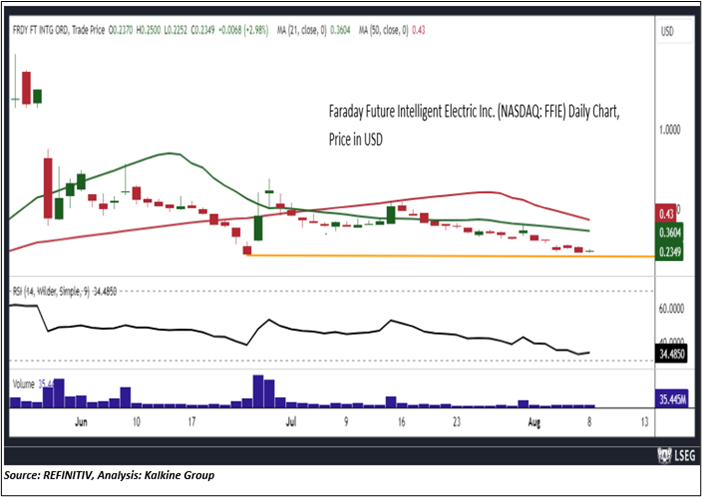Viewport: 702px width, 497px height.
Task: Click the 9 date label on time axis
Action: pyautogui.click(x=346, y=422)
